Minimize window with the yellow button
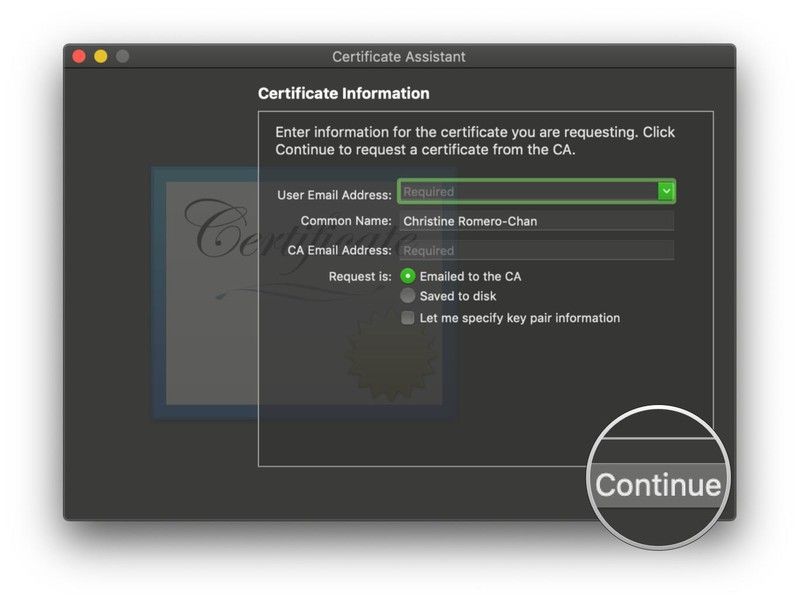 coord(101,57)
